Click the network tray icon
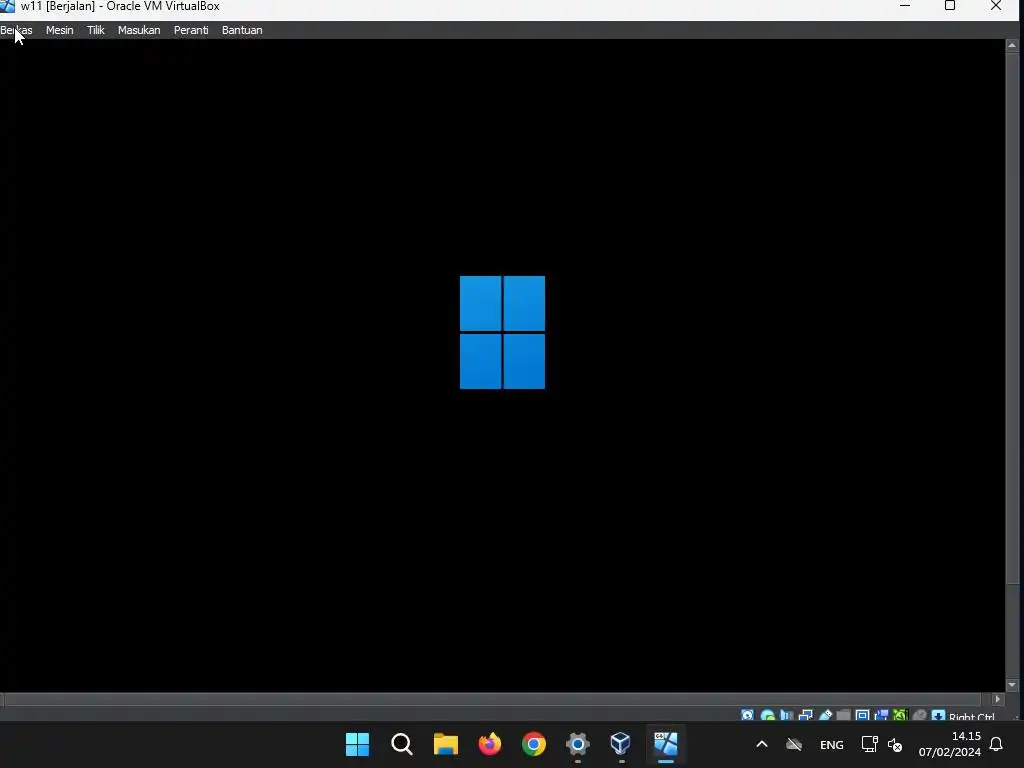The height and width of the screenshot is (768, 1024). [869, 744]
